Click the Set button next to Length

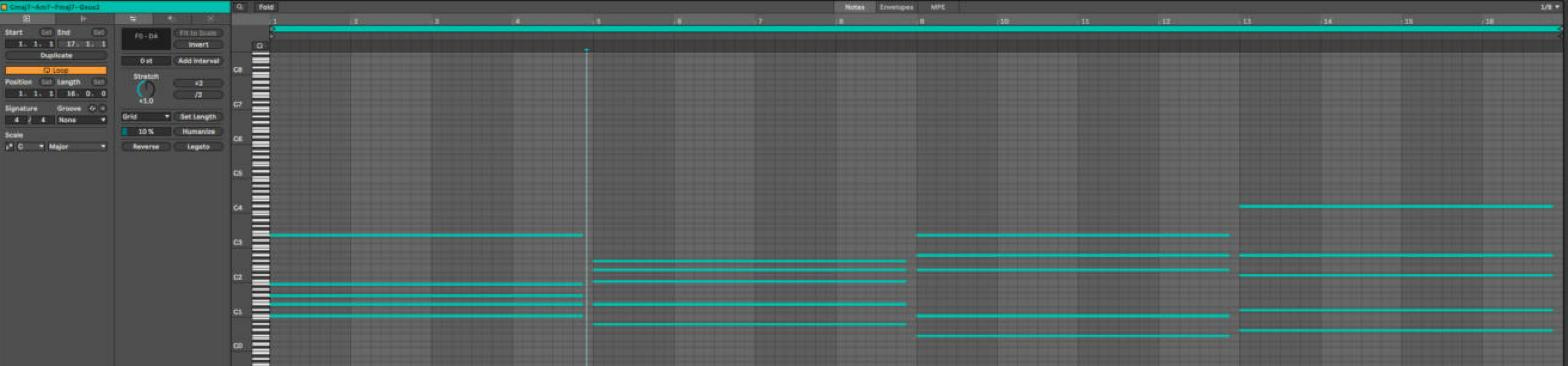click(98, 82)
